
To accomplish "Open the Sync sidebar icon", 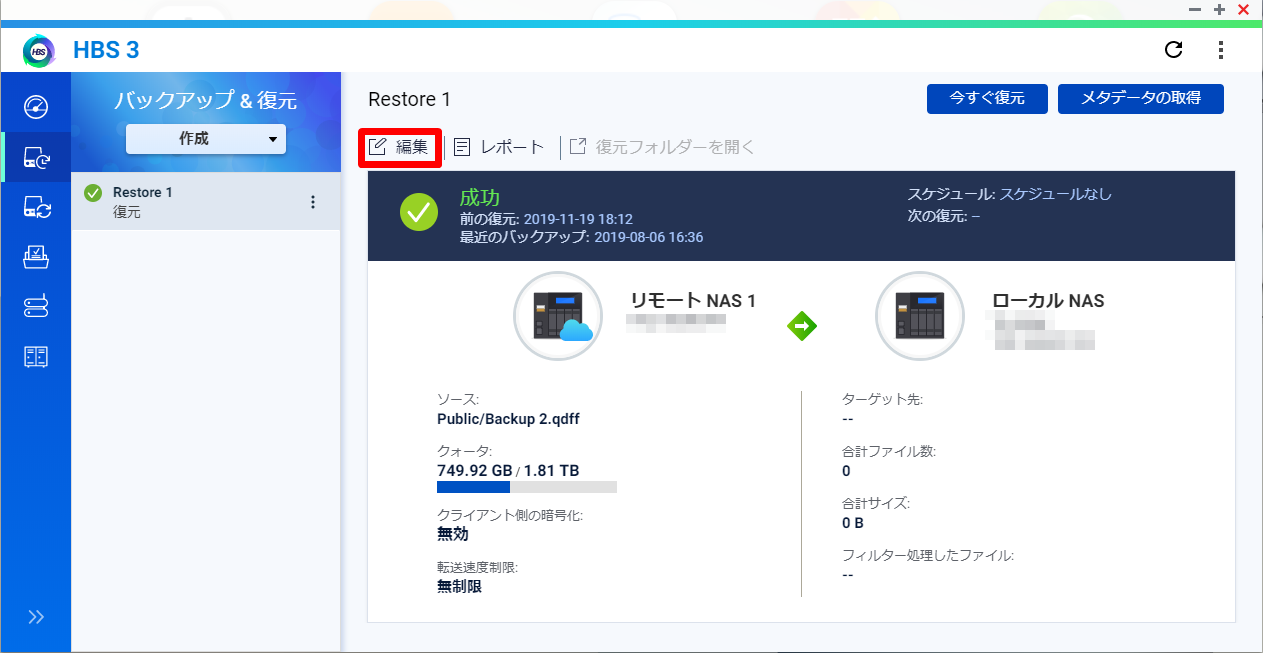I will (36, 207).
